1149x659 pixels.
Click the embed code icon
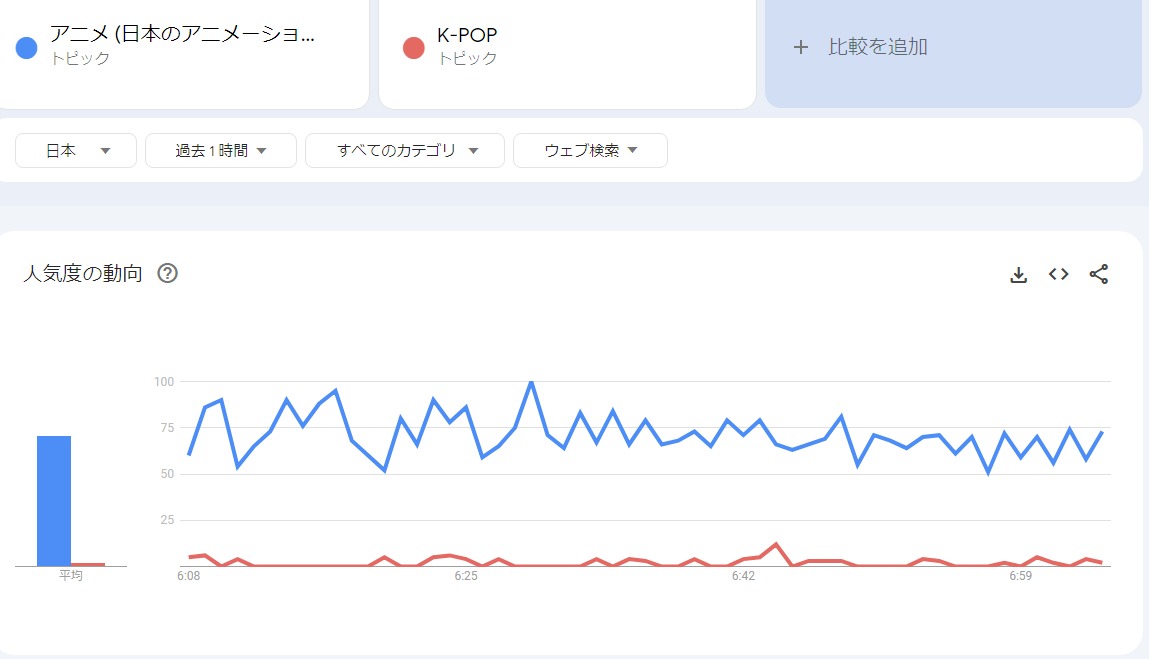[x=1059, y=274]
